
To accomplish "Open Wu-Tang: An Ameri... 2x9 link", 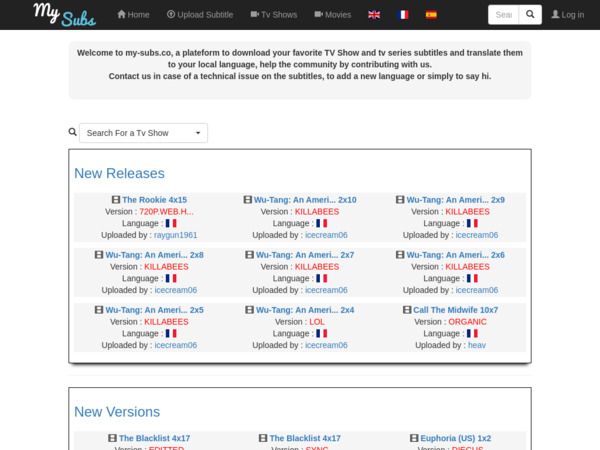I will [455, 200].
